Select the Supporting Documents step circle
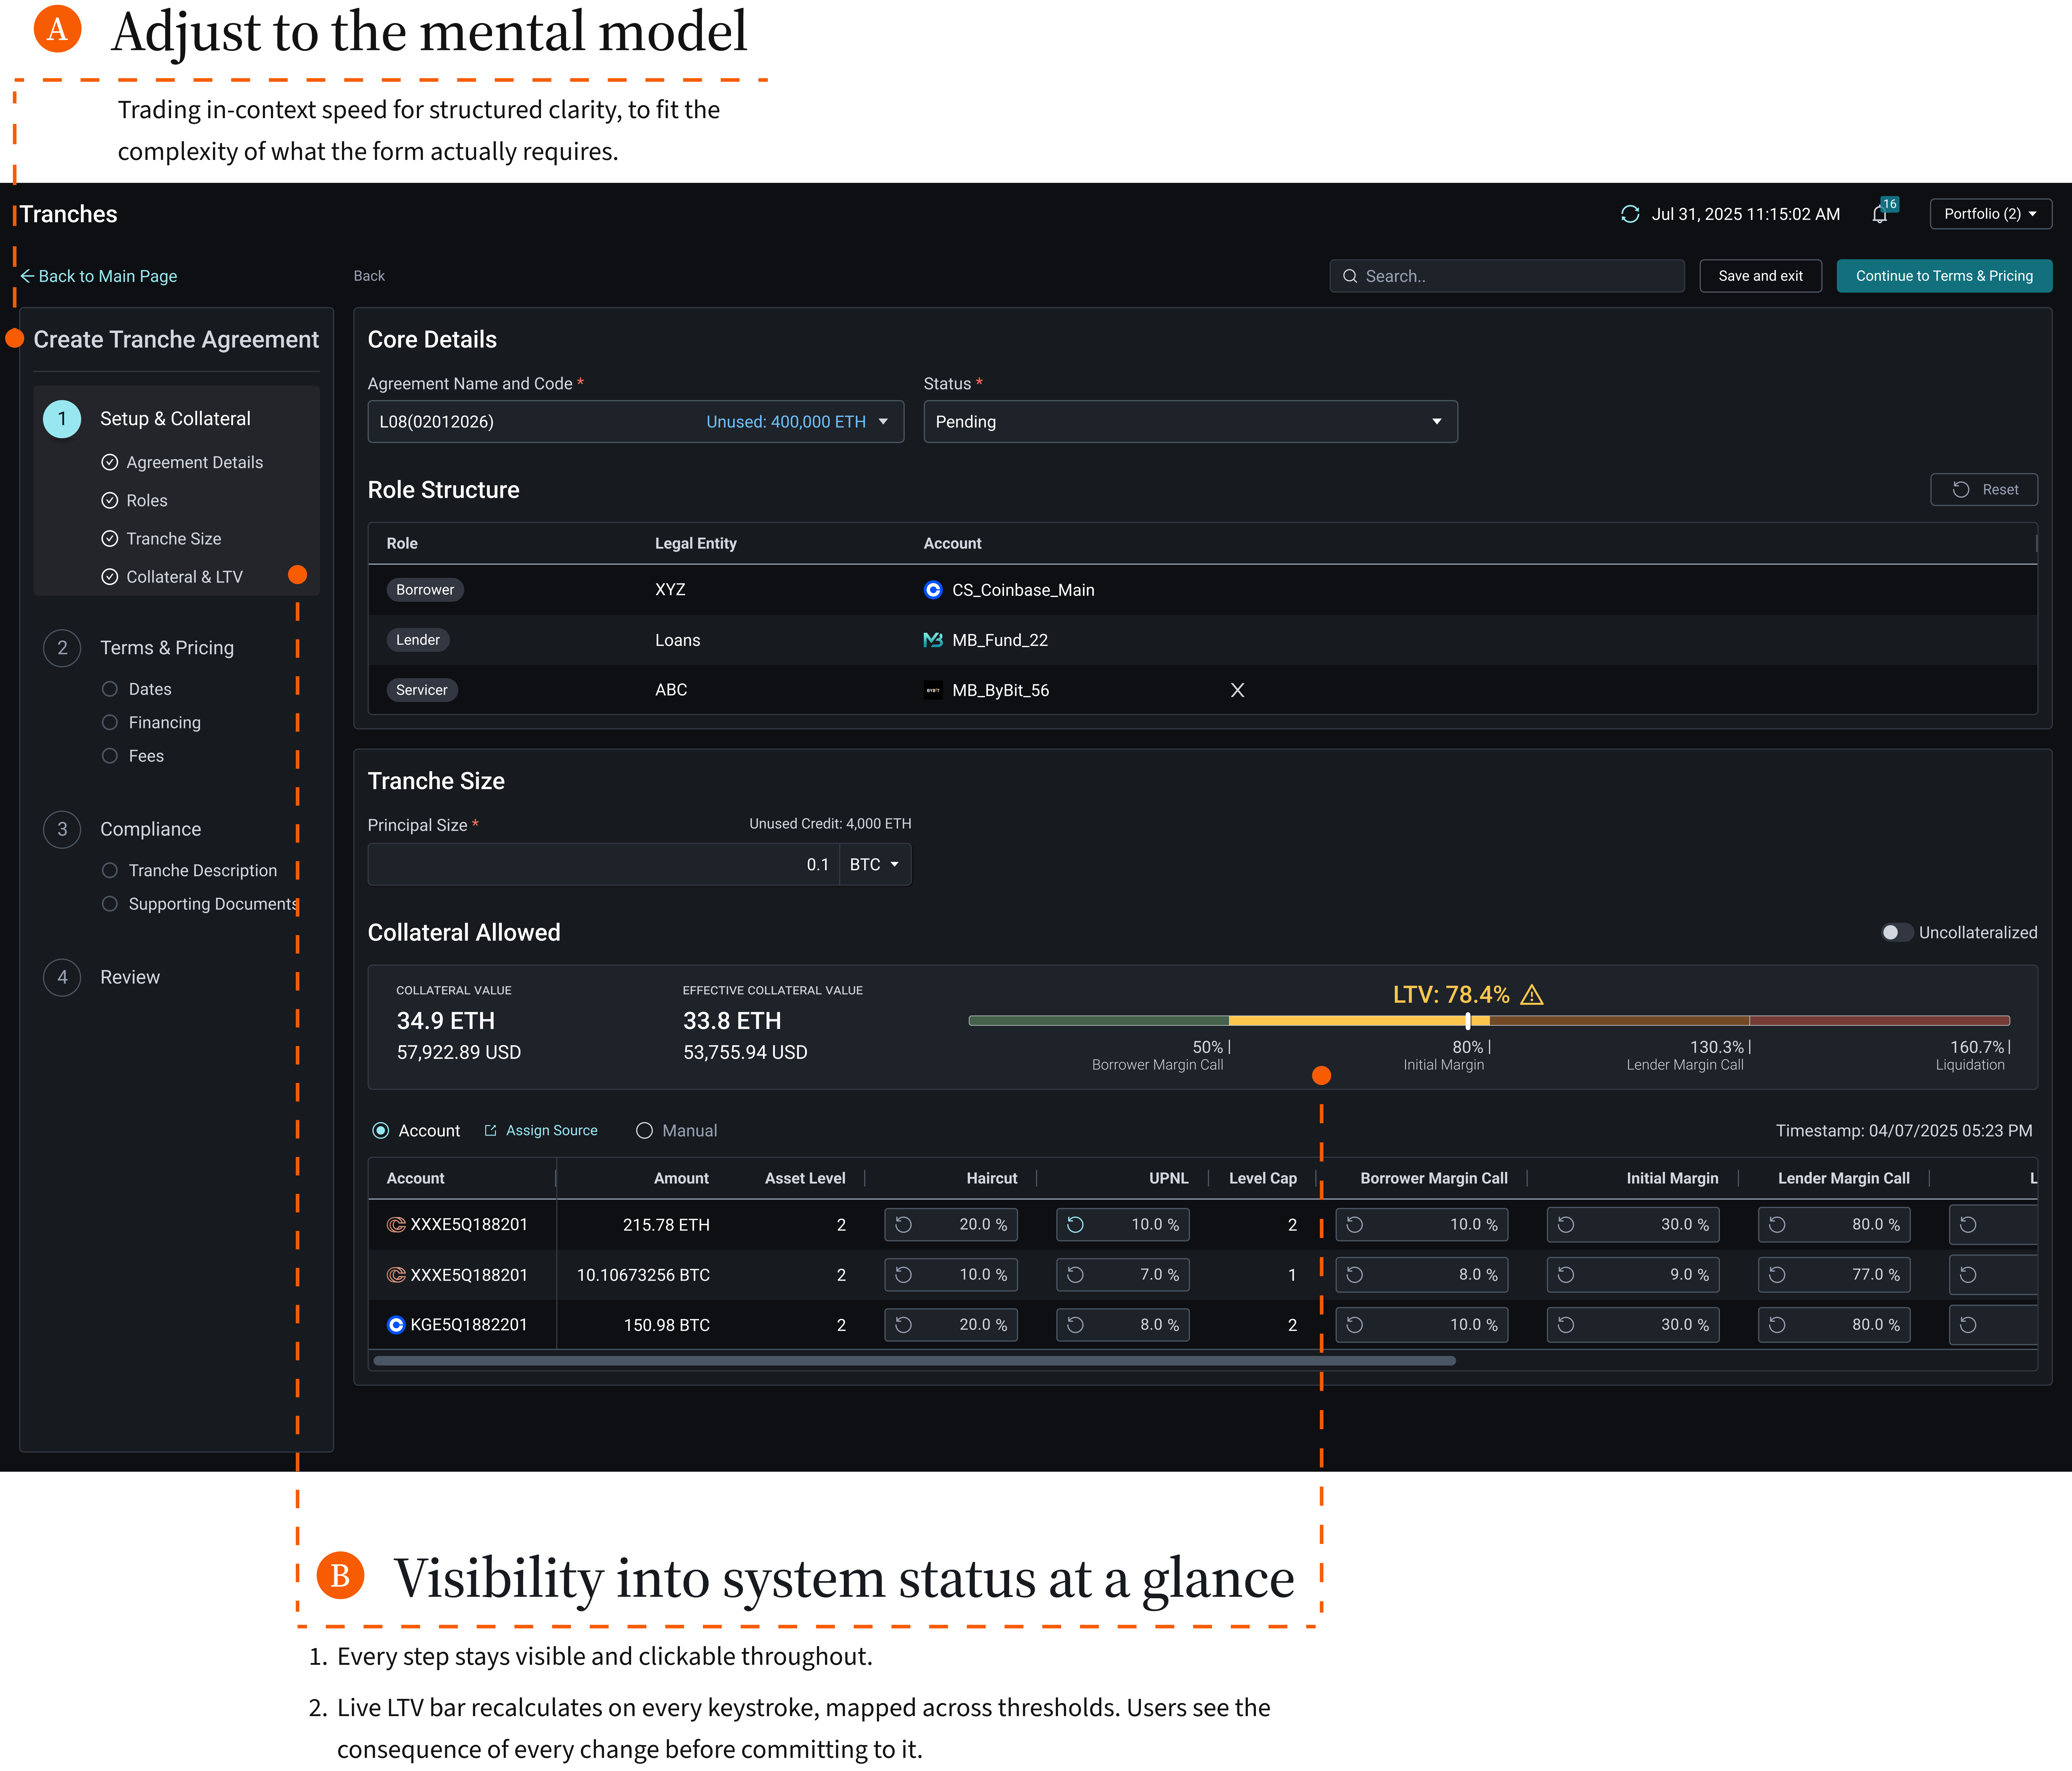2072x1771 pixels. point(110,904)
